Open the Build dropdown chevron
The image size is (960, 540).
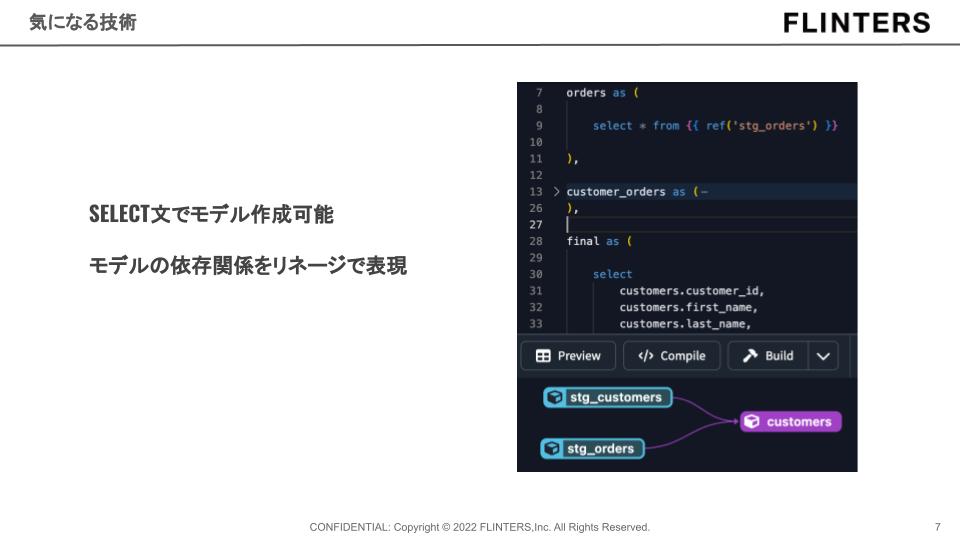823,356
